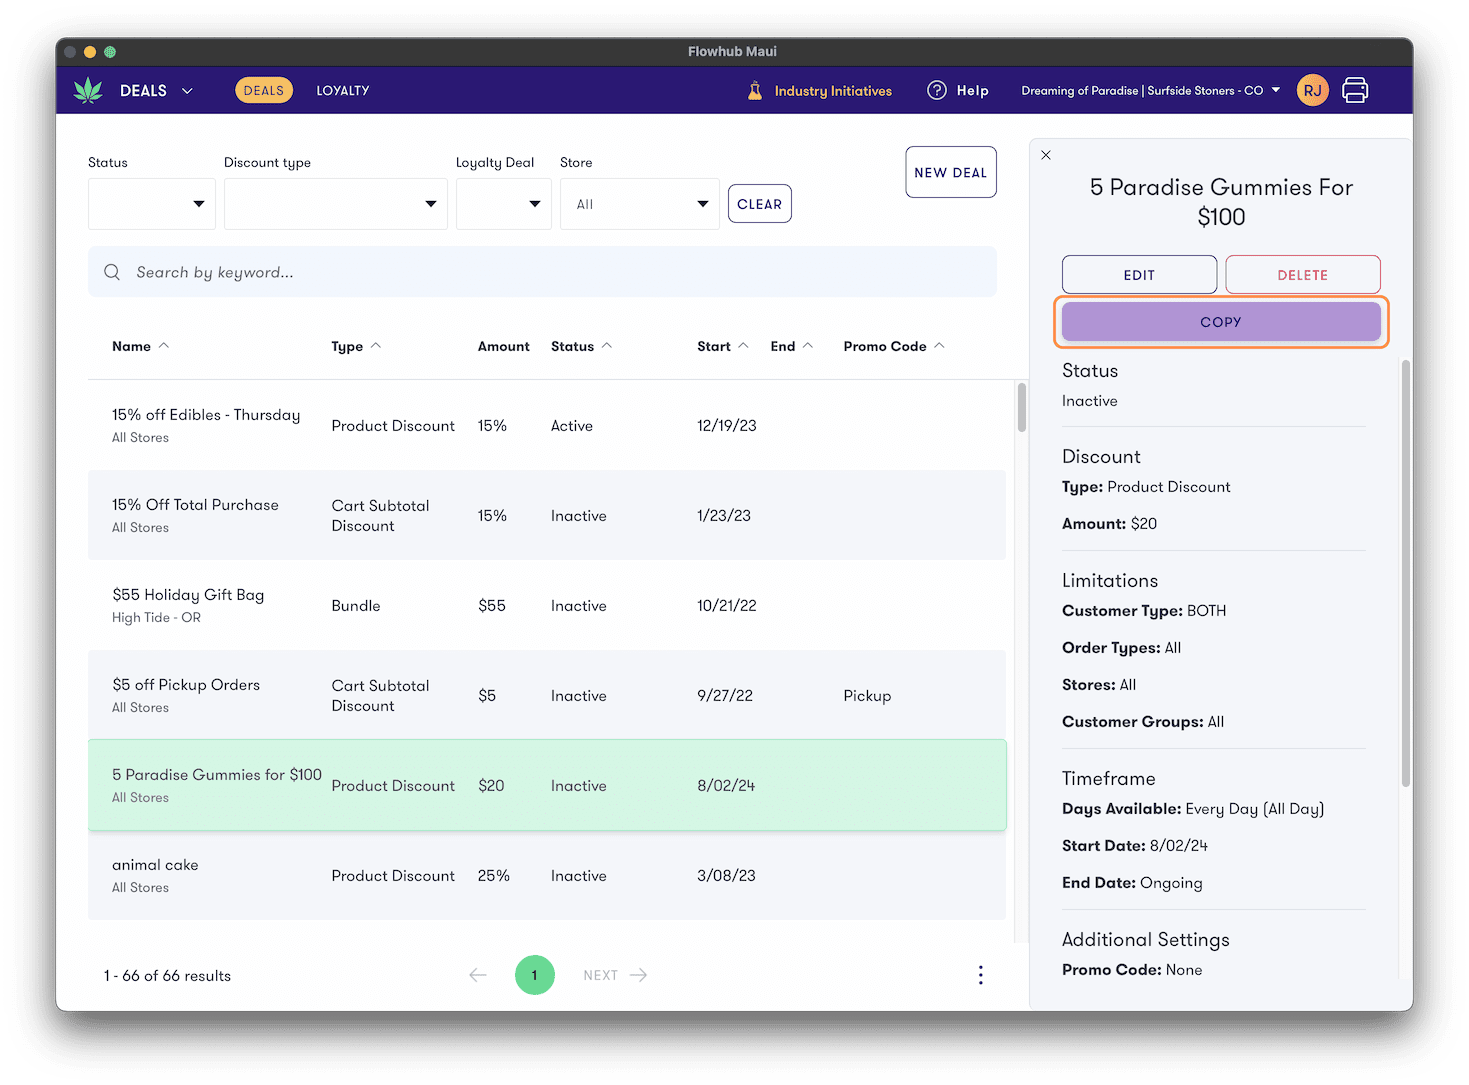1469x1085 pixels.
Task: Select the 15% Off Total Purchase deal
Action: (x=547, y=515)
